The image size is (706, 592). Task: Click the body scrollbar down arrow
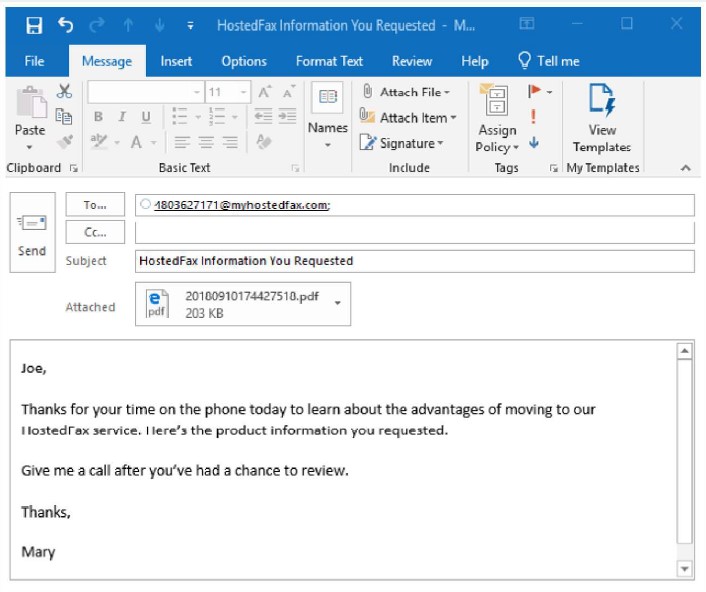pos(684,569)
